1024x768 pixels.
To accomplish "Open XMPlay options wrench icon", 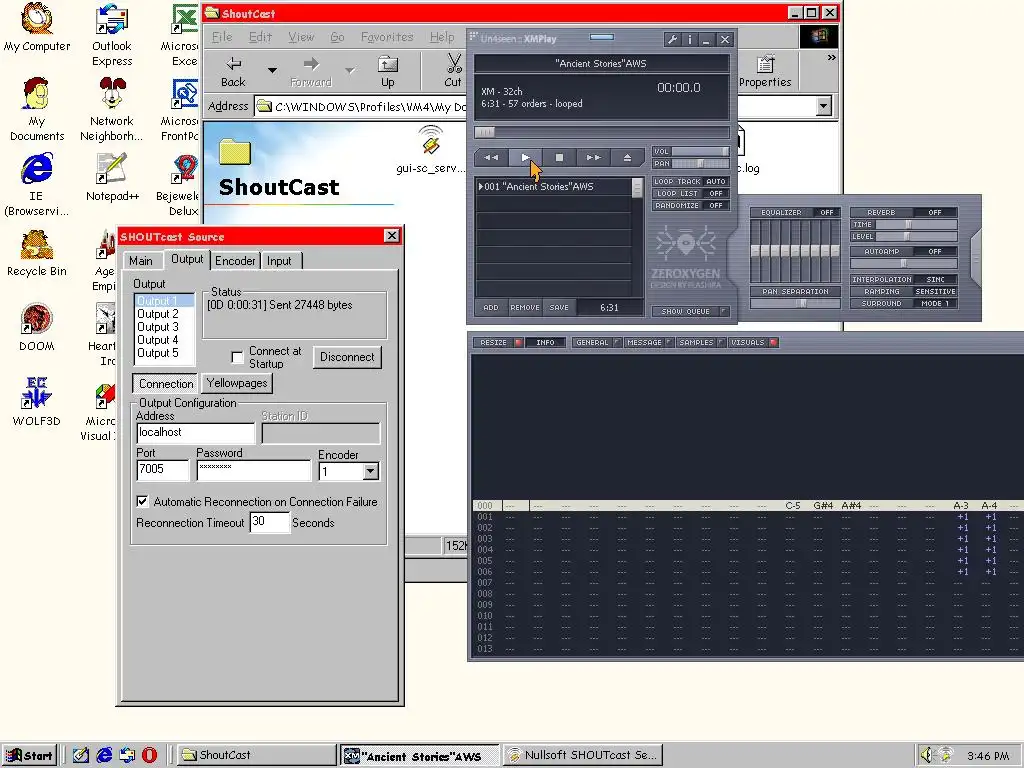I will (x=672, y=40).
